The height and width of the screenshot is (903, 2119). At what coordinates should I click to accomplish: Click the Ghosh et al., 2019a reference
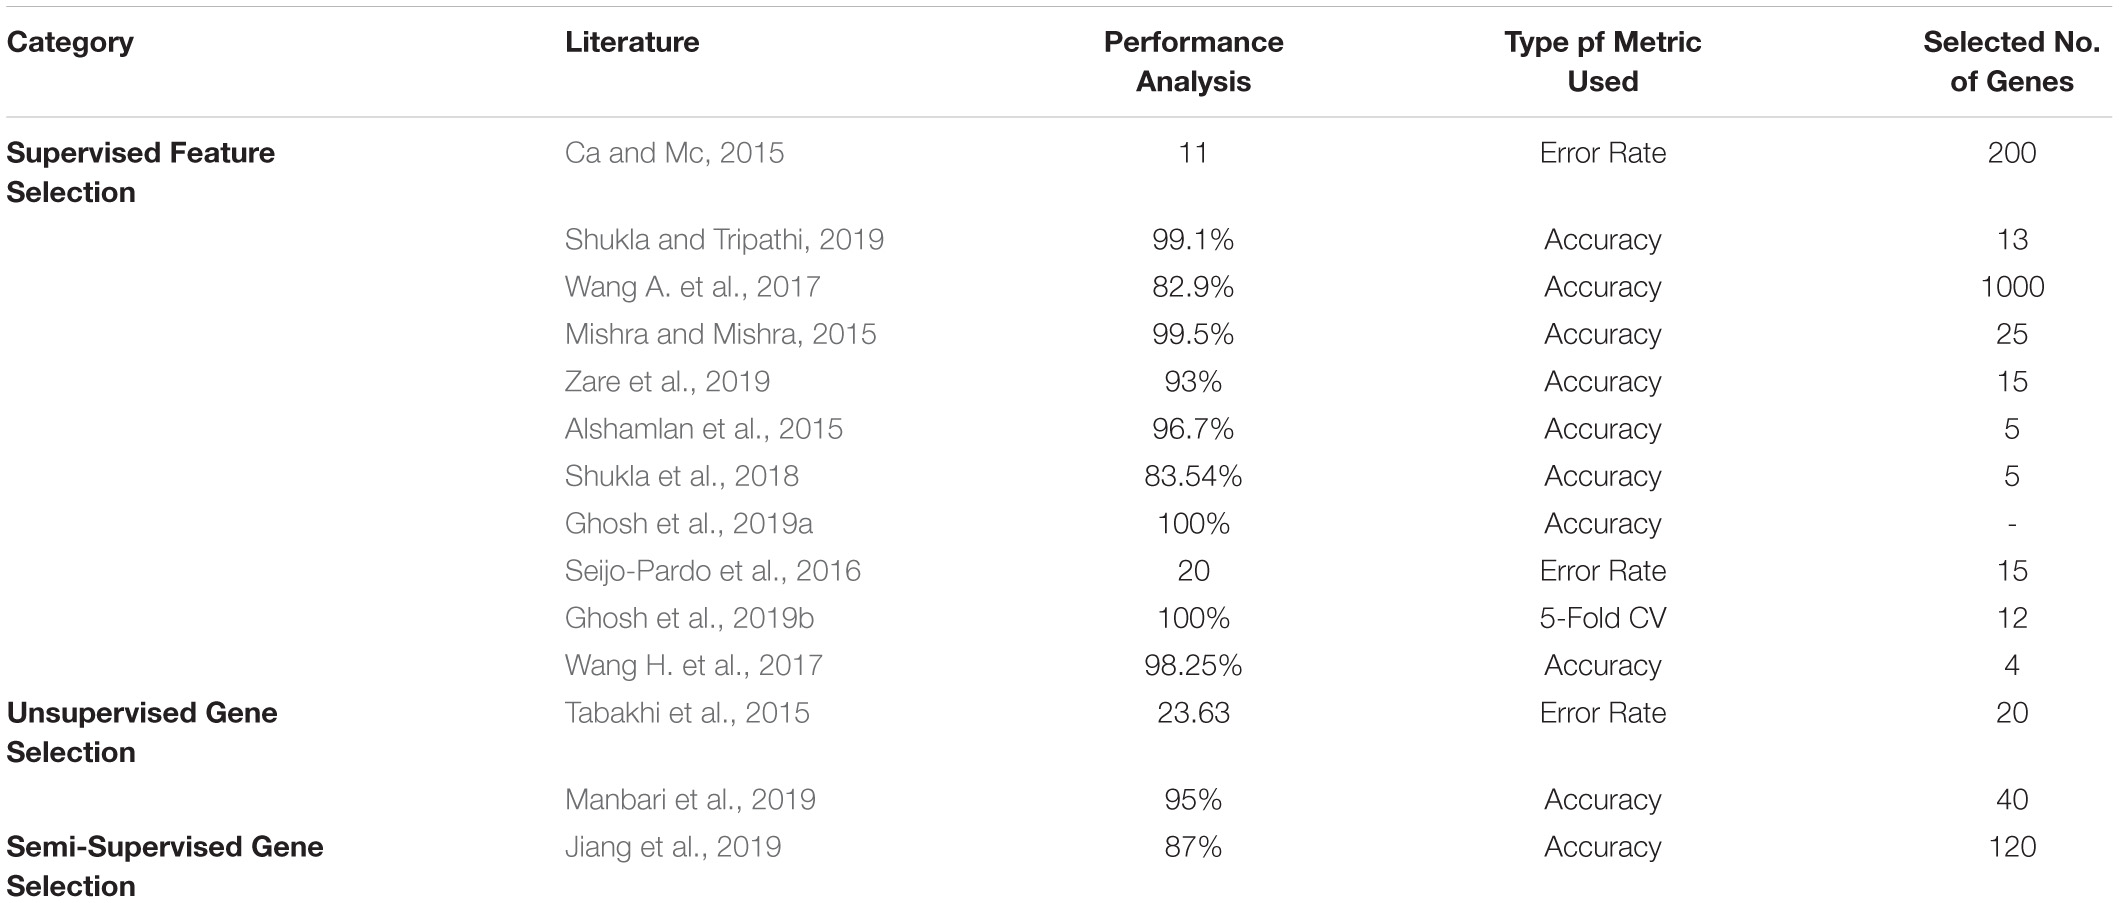point(688,524)
